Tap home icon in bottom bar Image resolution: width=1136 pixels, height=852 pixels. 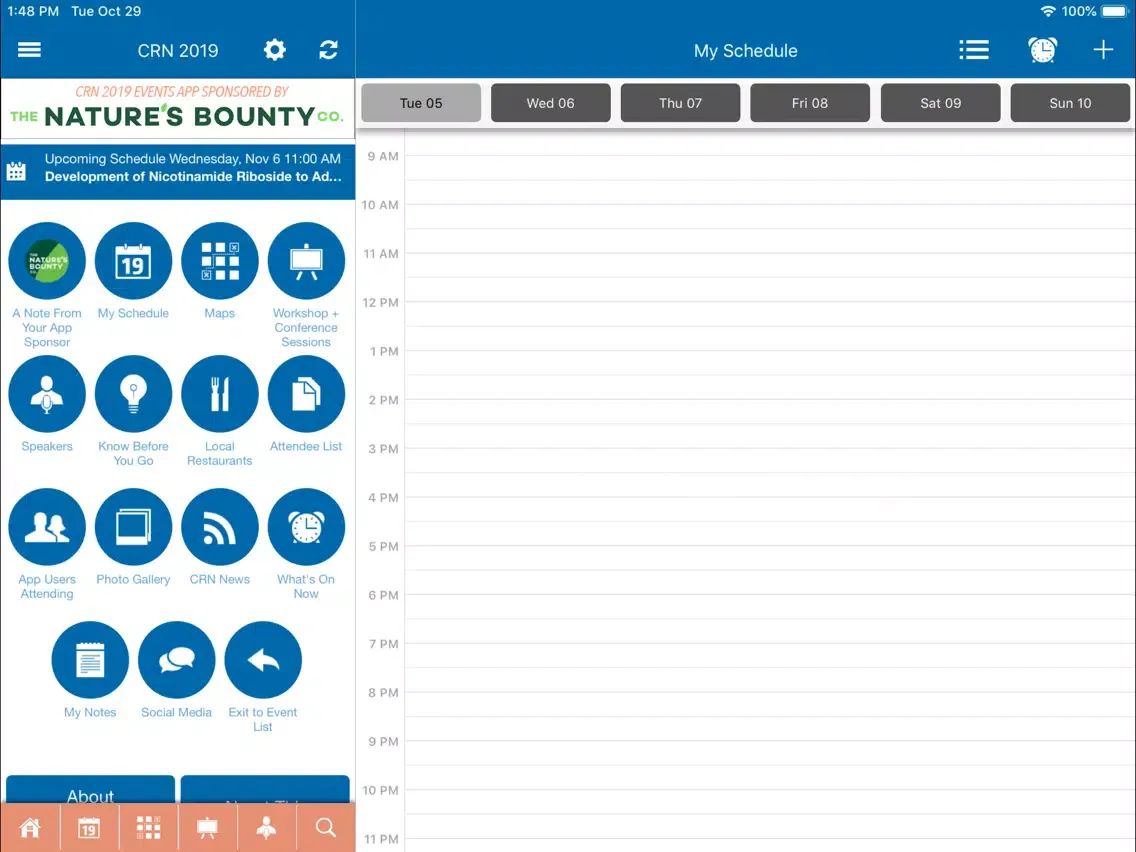pyautogui.click(x=30, y=827)
